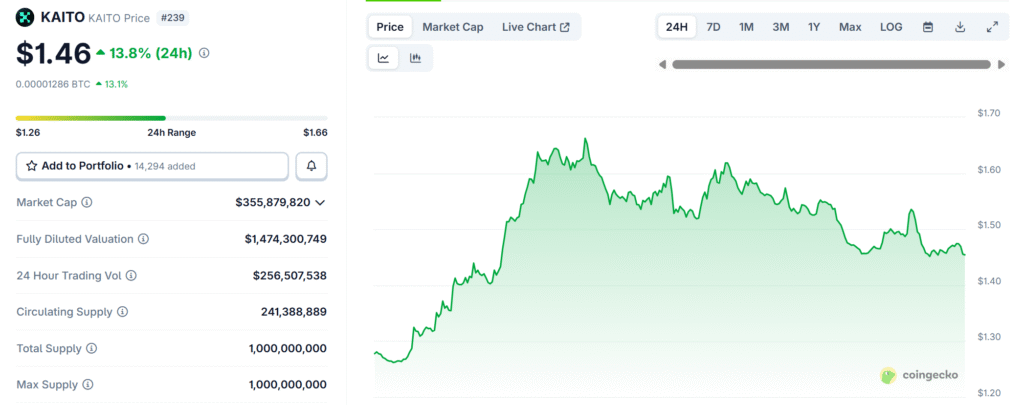This screenshot has height=405, width=1024.
Task: Open the calendar date range picker
Action: tap(927, 27)
